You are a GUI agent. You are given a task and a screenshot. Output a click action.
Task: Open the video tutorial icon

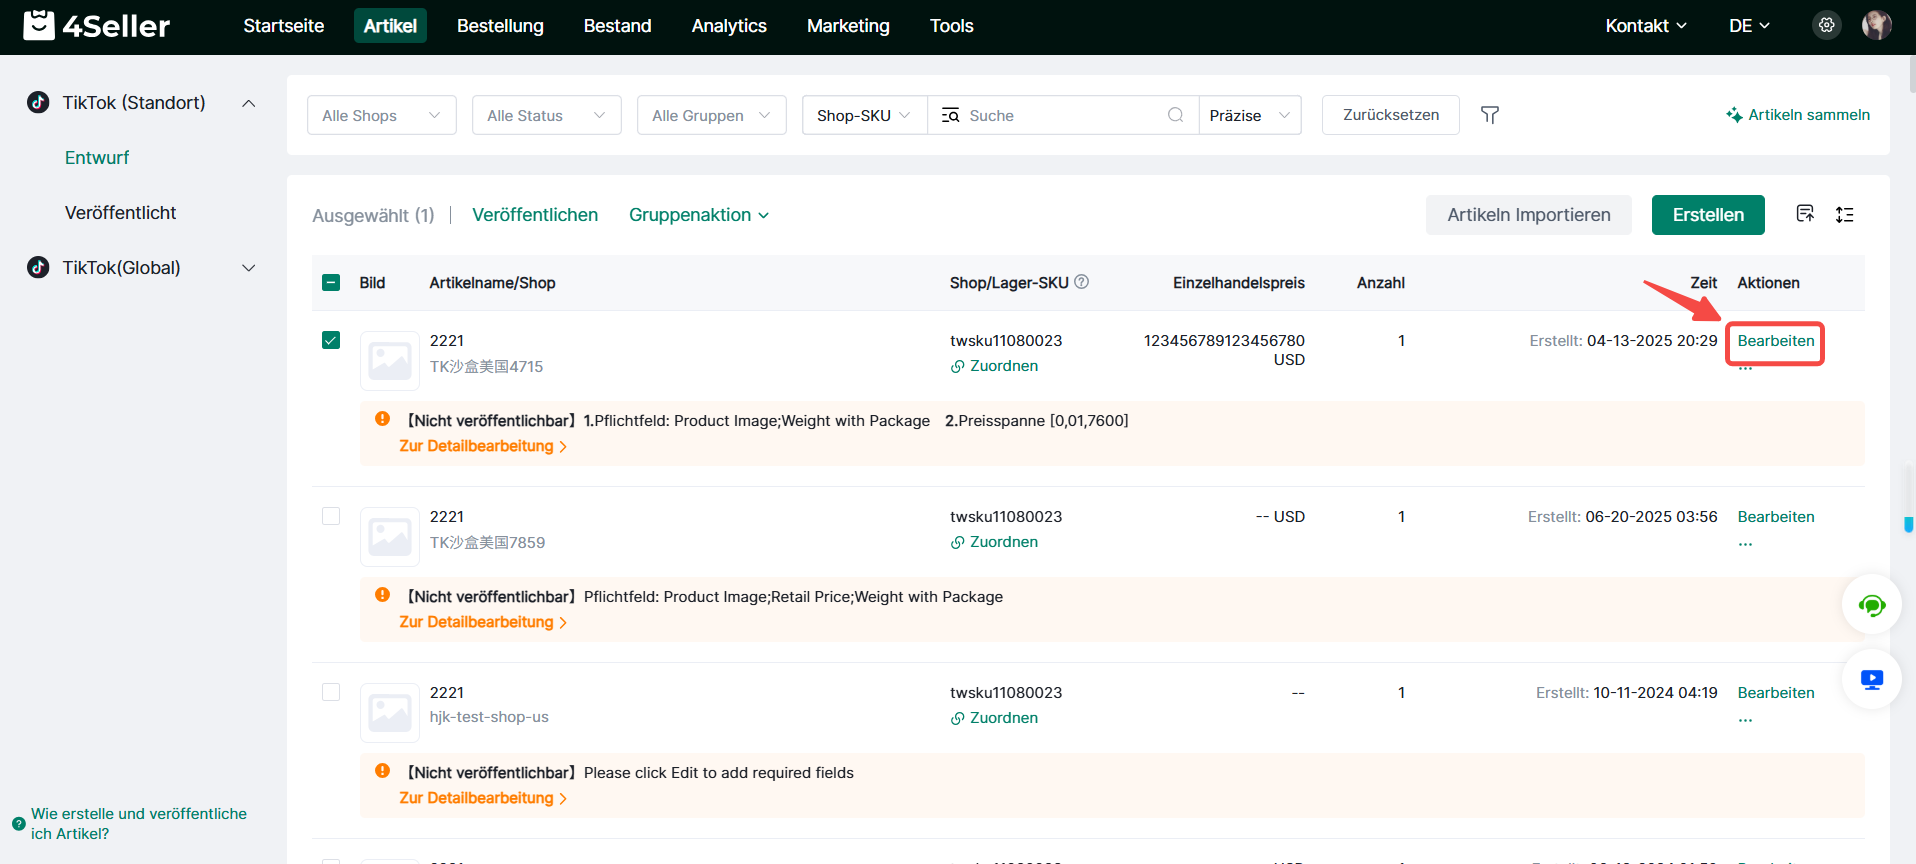(1871, 680)
